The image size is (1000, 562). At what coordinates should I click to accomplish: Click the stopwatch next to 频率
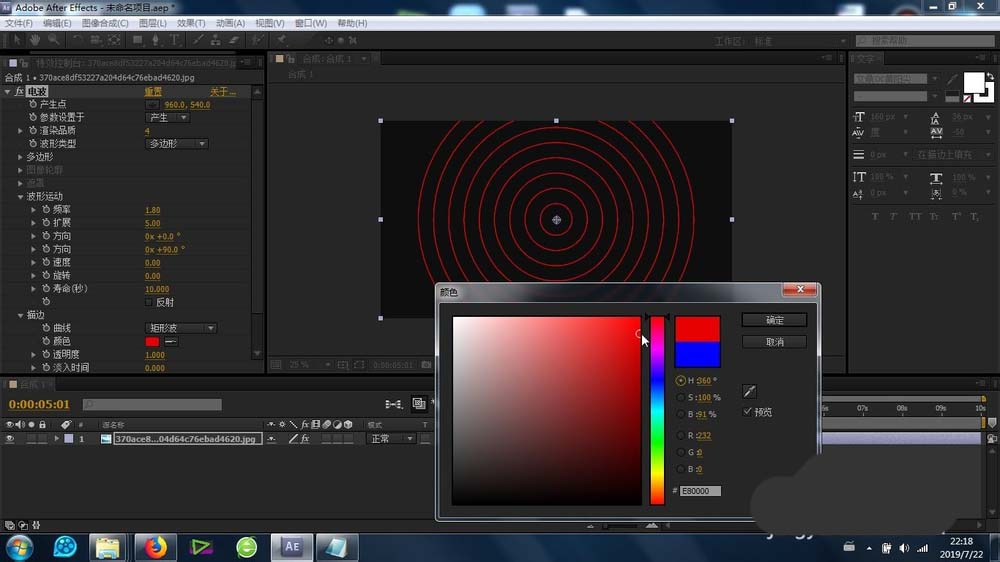46,210
